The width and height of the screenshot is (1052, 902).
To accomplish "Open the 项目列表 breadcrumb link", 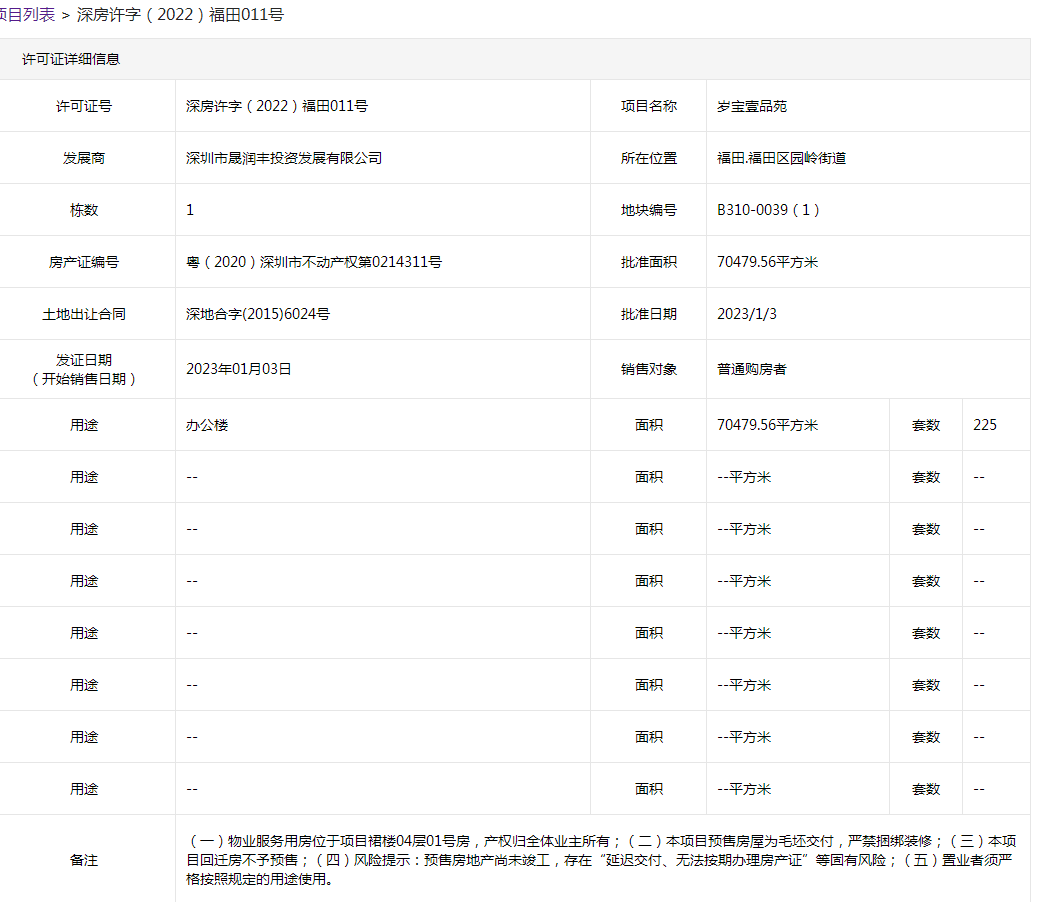I will coord(27,16).
